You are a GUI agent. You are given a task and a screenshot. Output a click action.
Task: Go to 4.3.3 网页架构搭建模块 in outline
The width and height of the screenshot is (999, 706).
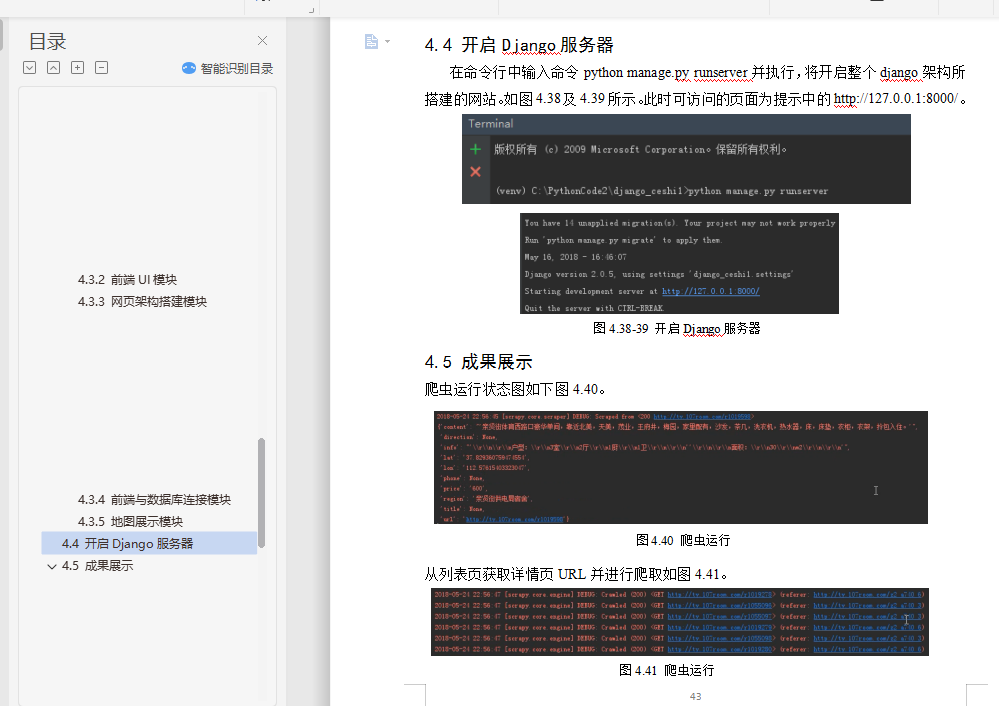pos(142,301)
